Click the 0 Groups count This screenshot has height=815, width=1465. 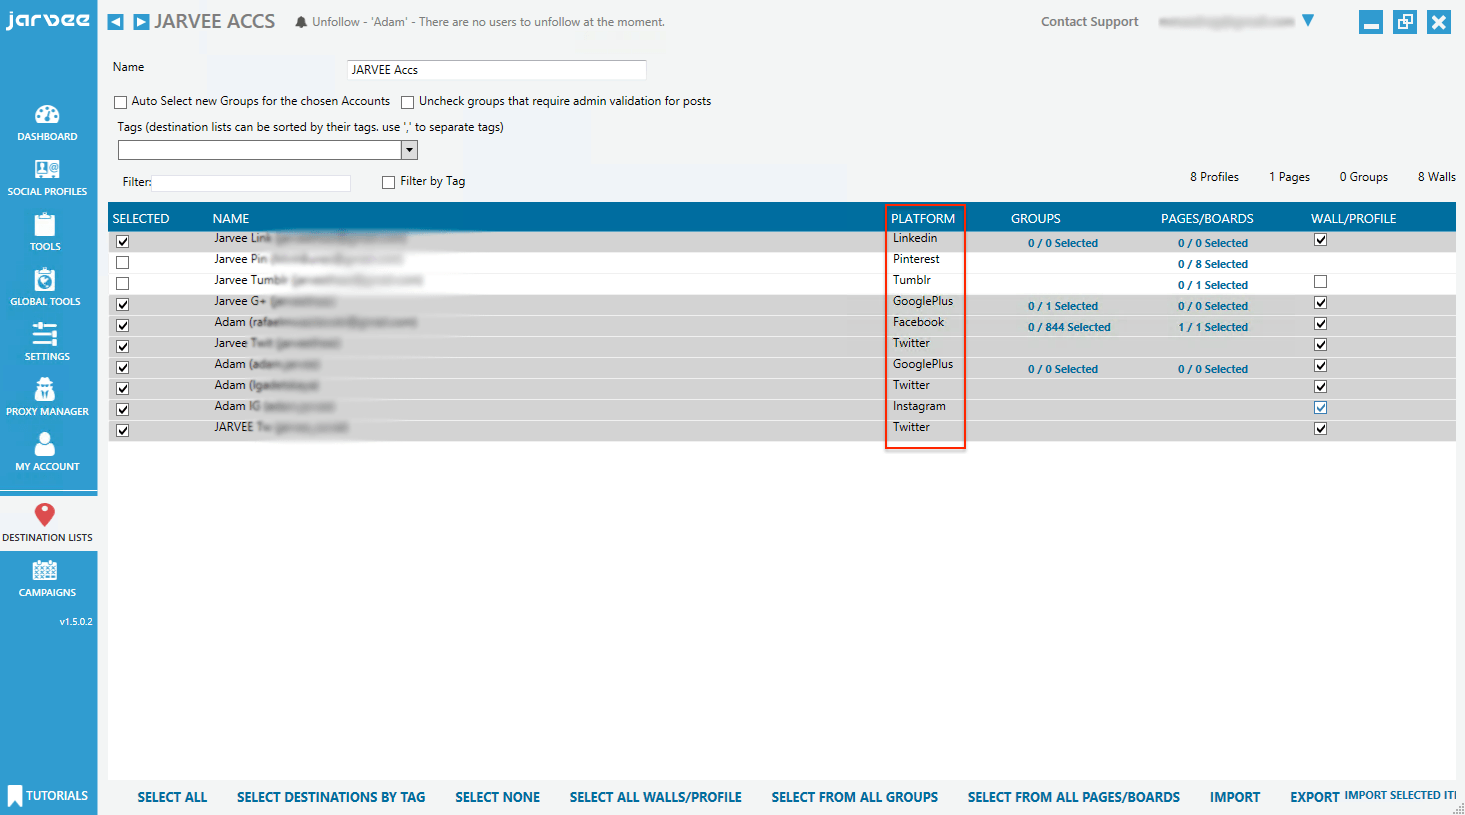tap(1364, 177)
